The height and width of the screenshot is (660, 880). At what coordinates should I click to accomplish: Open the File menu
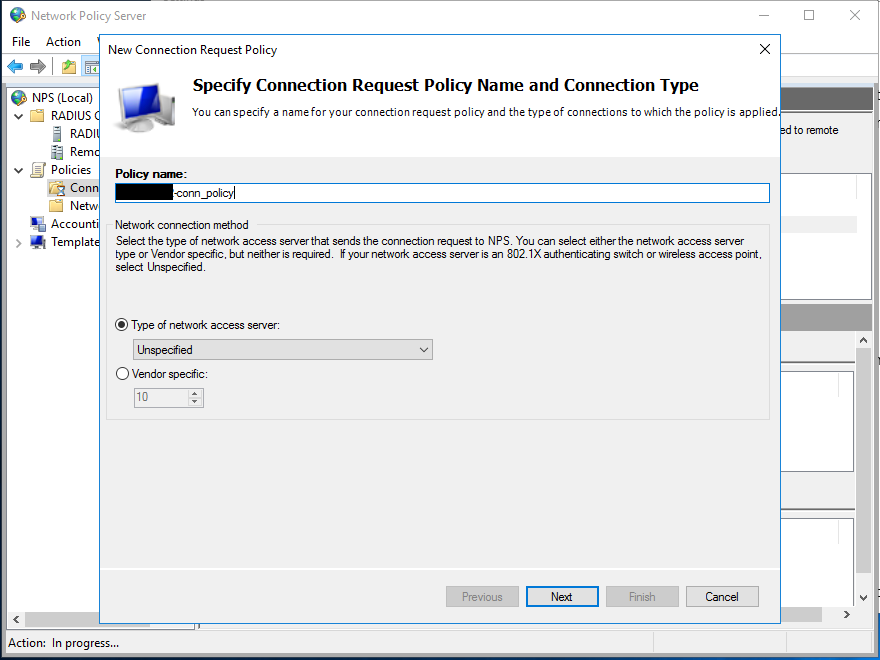20,41
